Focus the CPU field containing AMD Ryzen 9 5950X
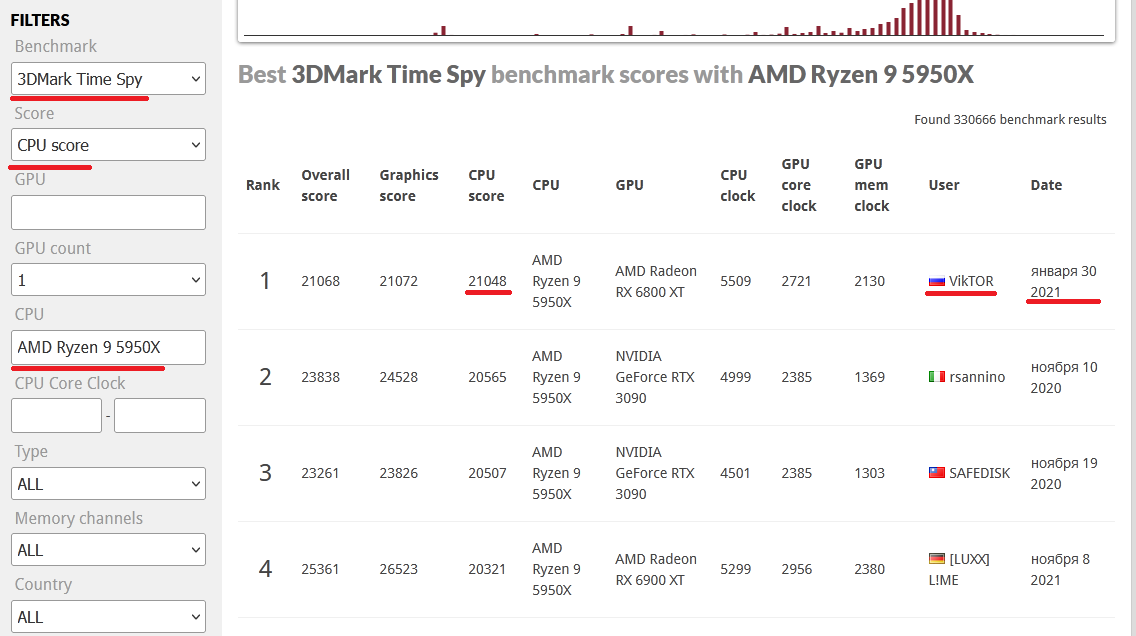This screenshot has width=1136, height=636. [x=108, y=348]
